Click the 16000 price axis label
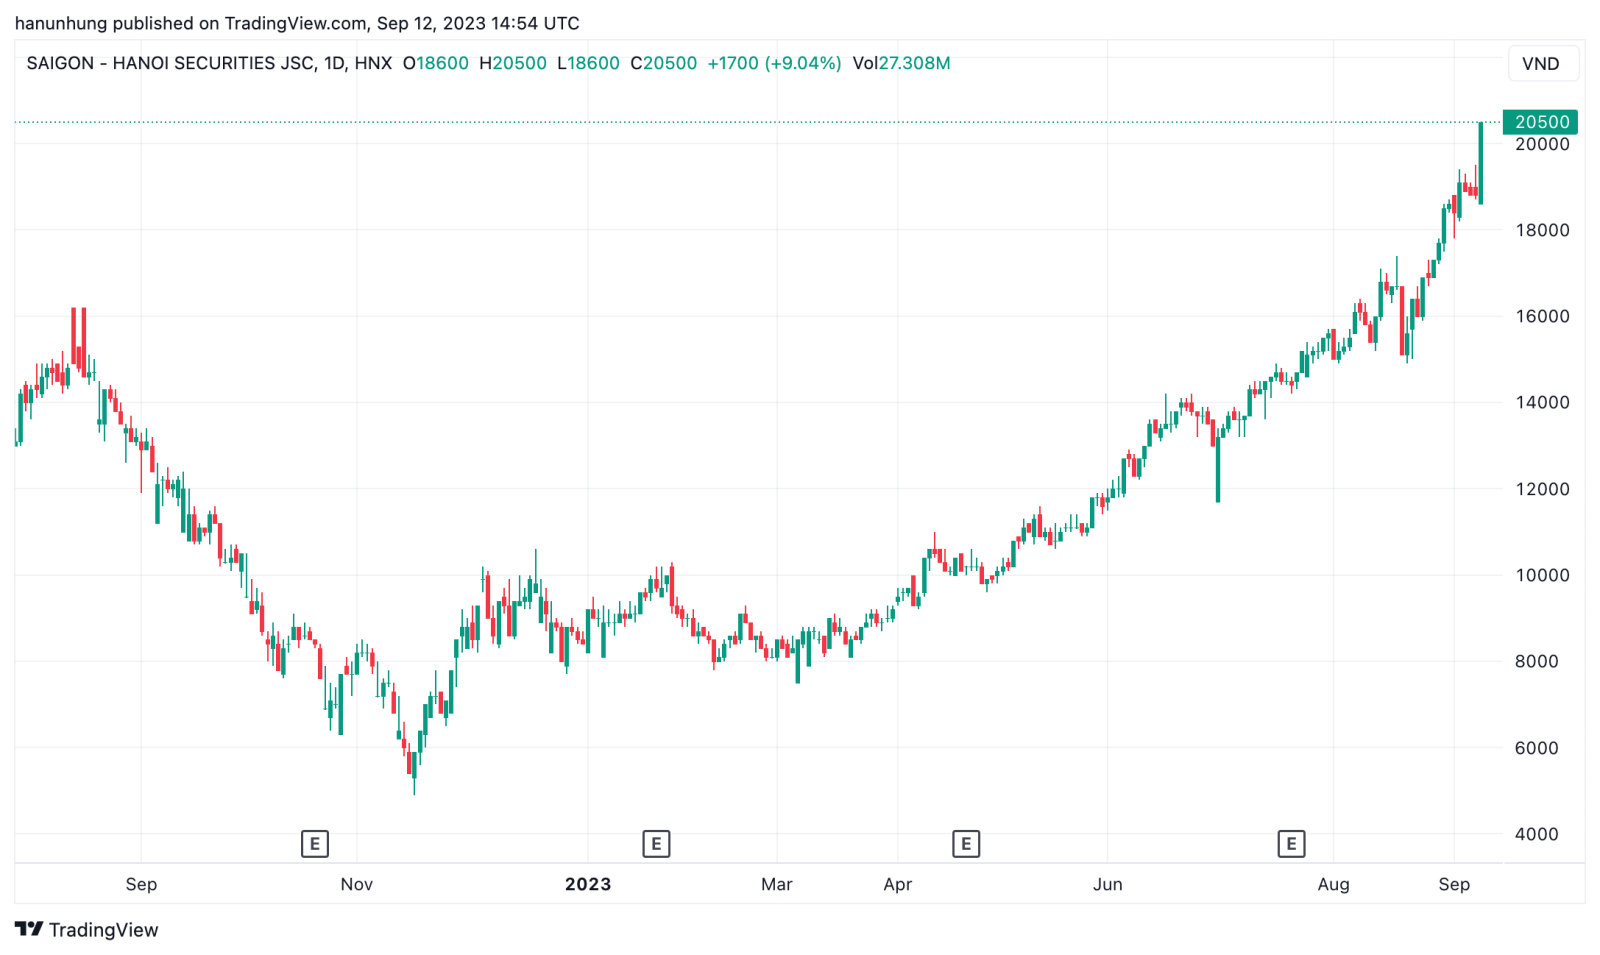The width and height of the screenshot is (1600, 955). pyautogui.click(x=1542, y=316)
